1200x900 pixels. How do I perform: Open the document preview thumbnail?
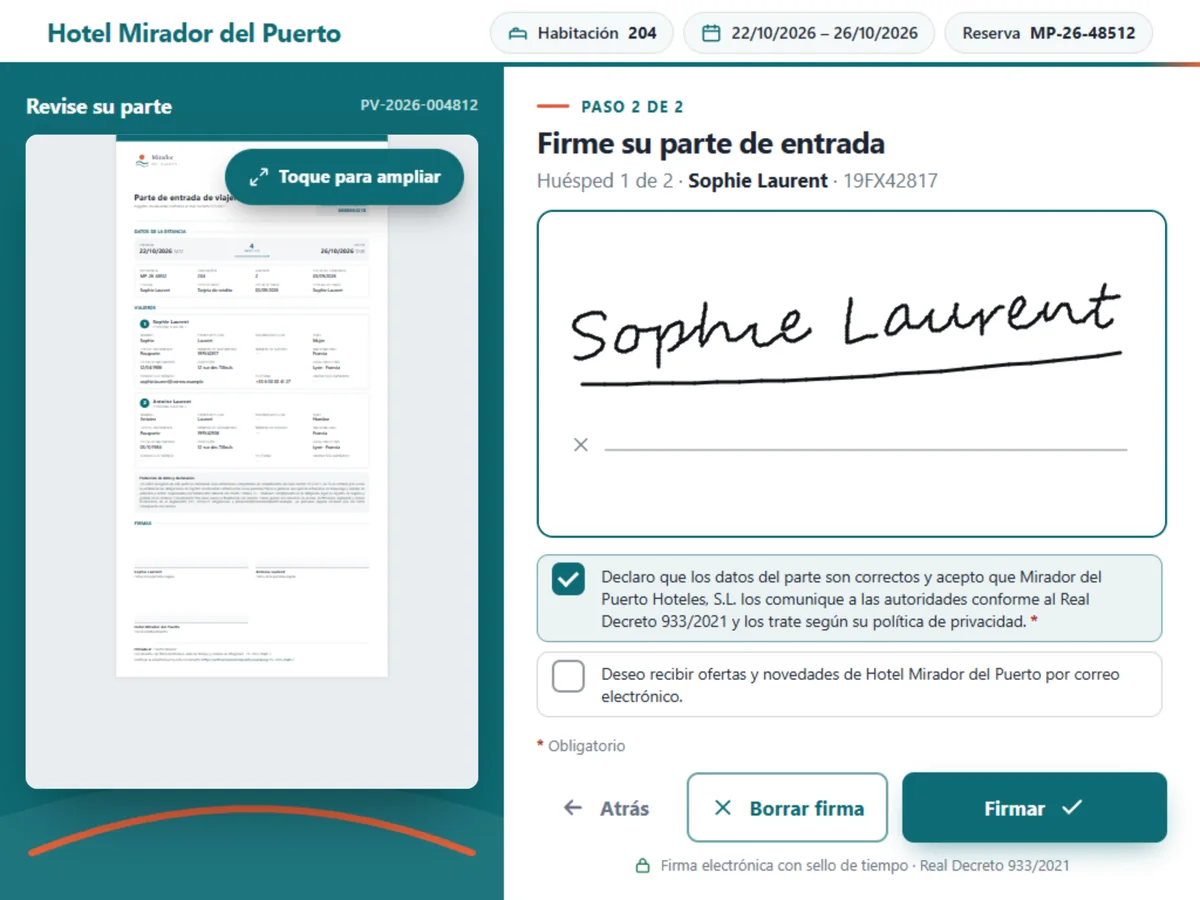tap(252, 405)
